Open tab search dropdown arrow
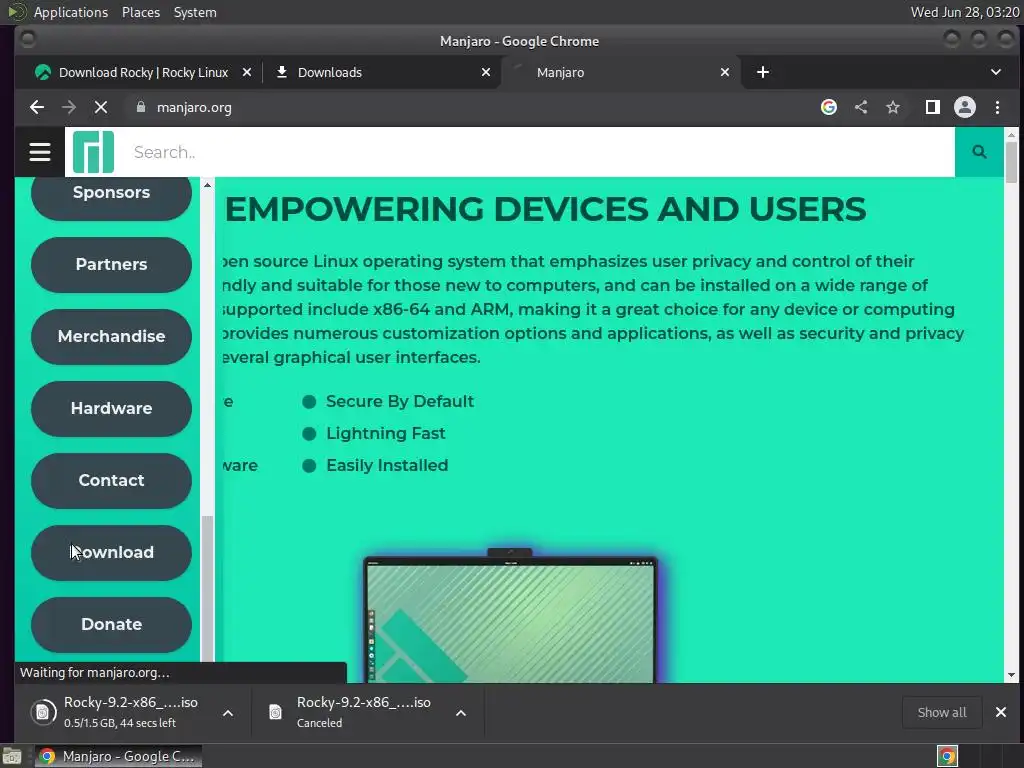The height and width of the screenshot is (768, 1024). [996, 72]
